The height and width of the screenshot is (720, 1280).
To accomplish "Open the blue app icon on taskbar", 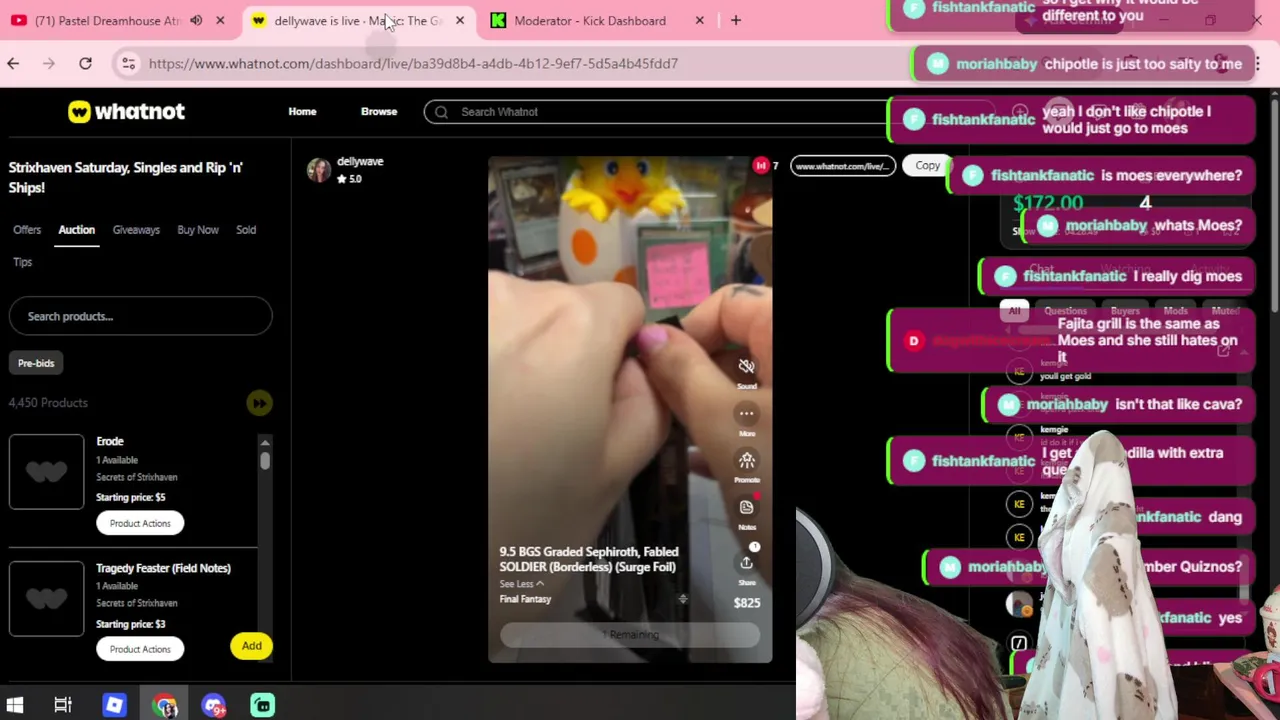I will click(114, 706).
